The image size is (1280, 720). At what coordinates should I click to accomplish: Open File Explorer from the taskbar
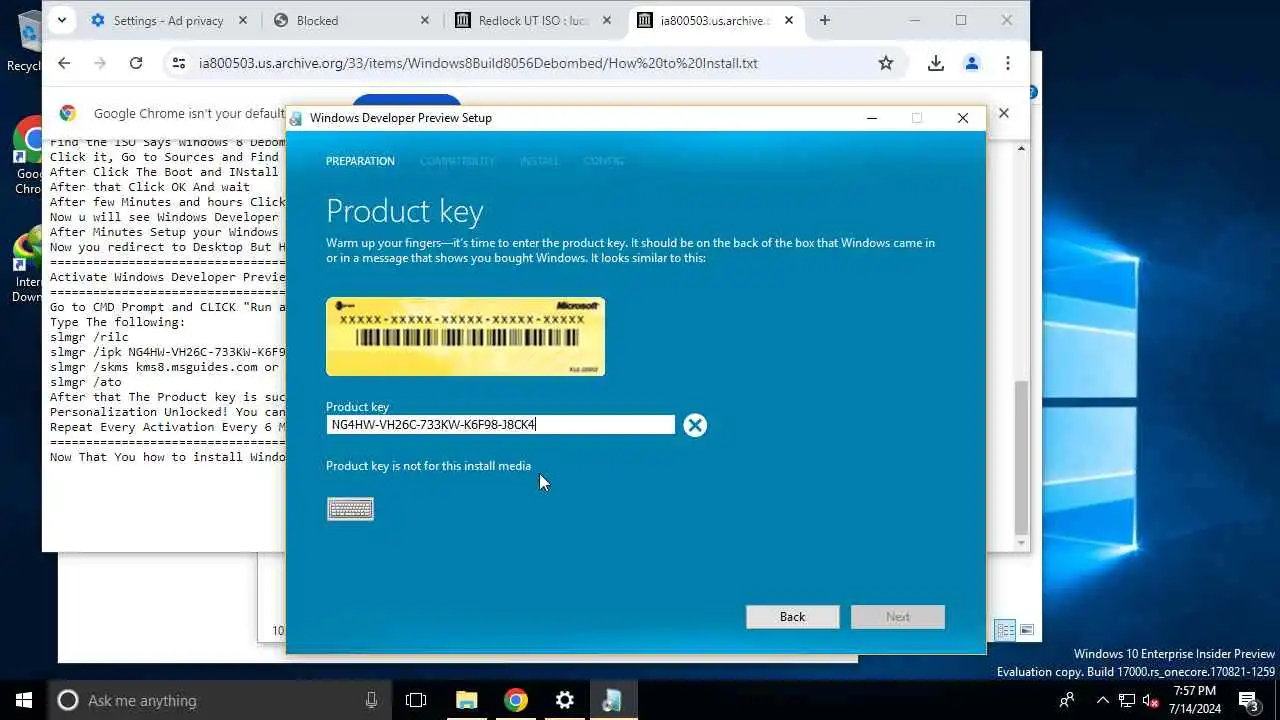point(467,700)
